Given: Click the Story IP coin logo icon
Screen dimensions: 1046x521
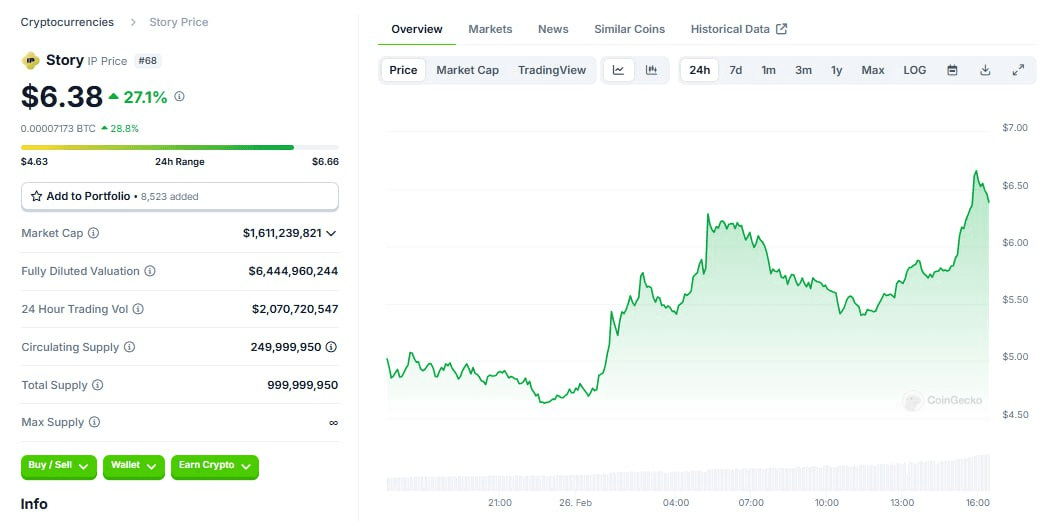Looking at the screenshot, I should pyautogui.click(x=31, y=61).
